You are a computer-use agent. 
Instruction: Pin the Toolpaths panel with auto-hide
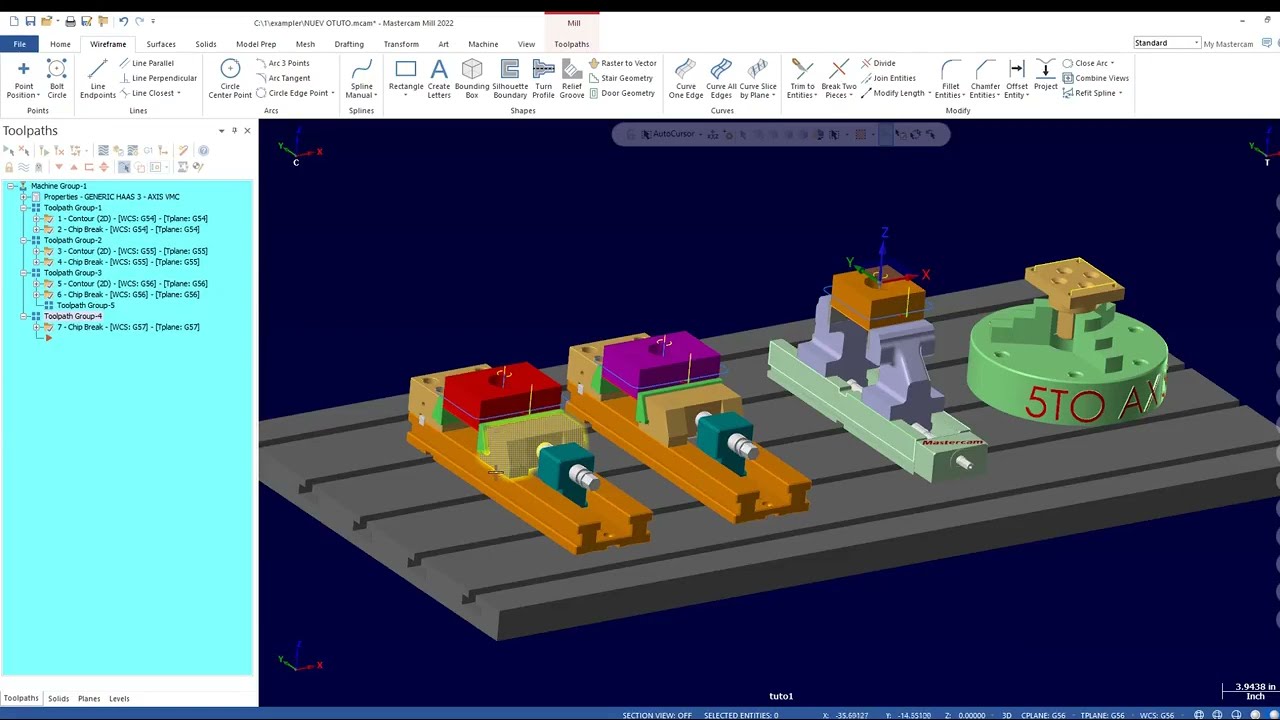pos(234,130)
